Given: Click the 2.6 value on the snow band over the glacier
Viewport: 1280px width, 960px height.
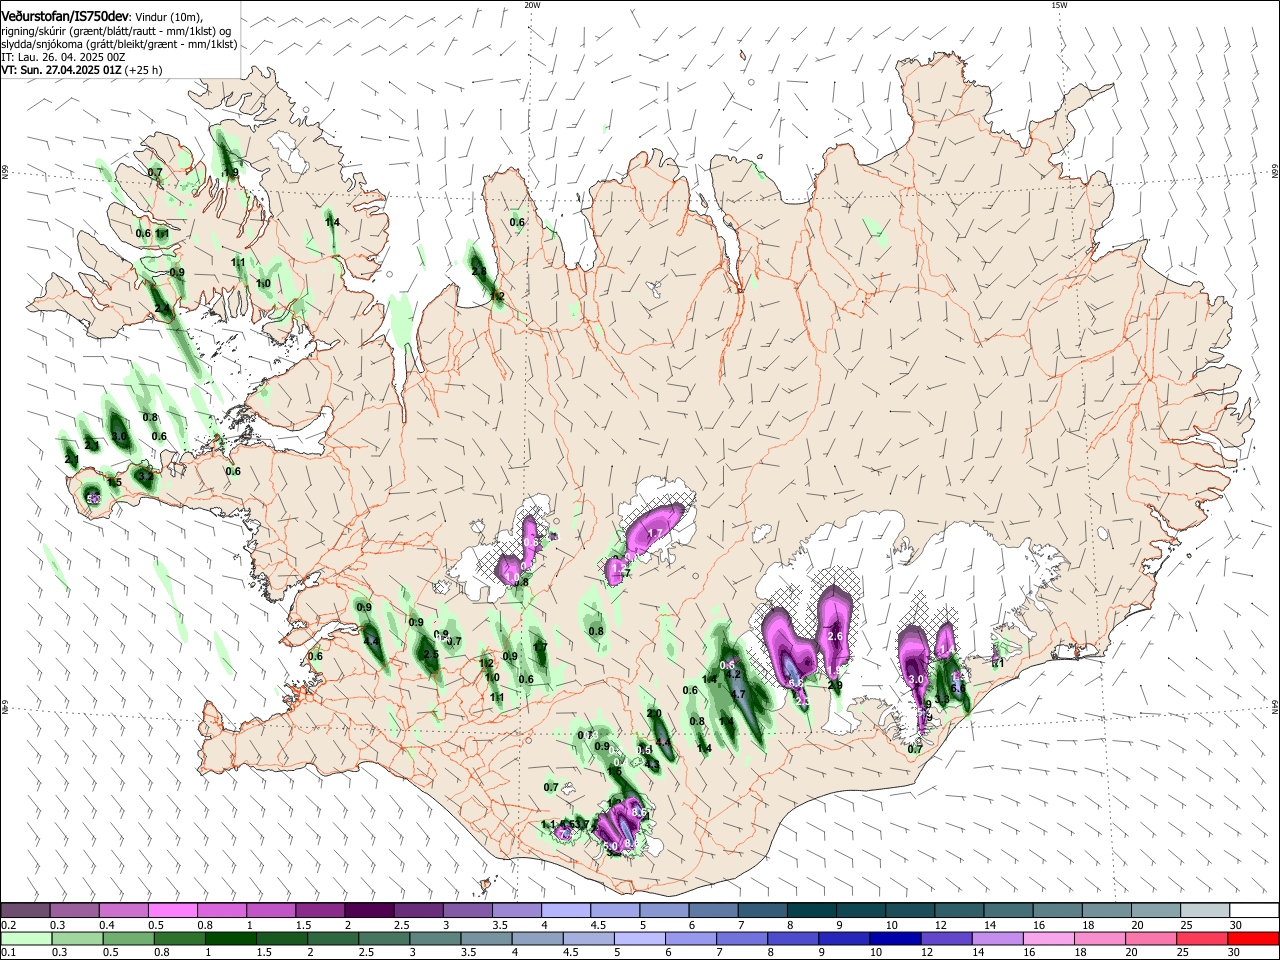Looking at the screenshot, I should (x=836, y=636).
